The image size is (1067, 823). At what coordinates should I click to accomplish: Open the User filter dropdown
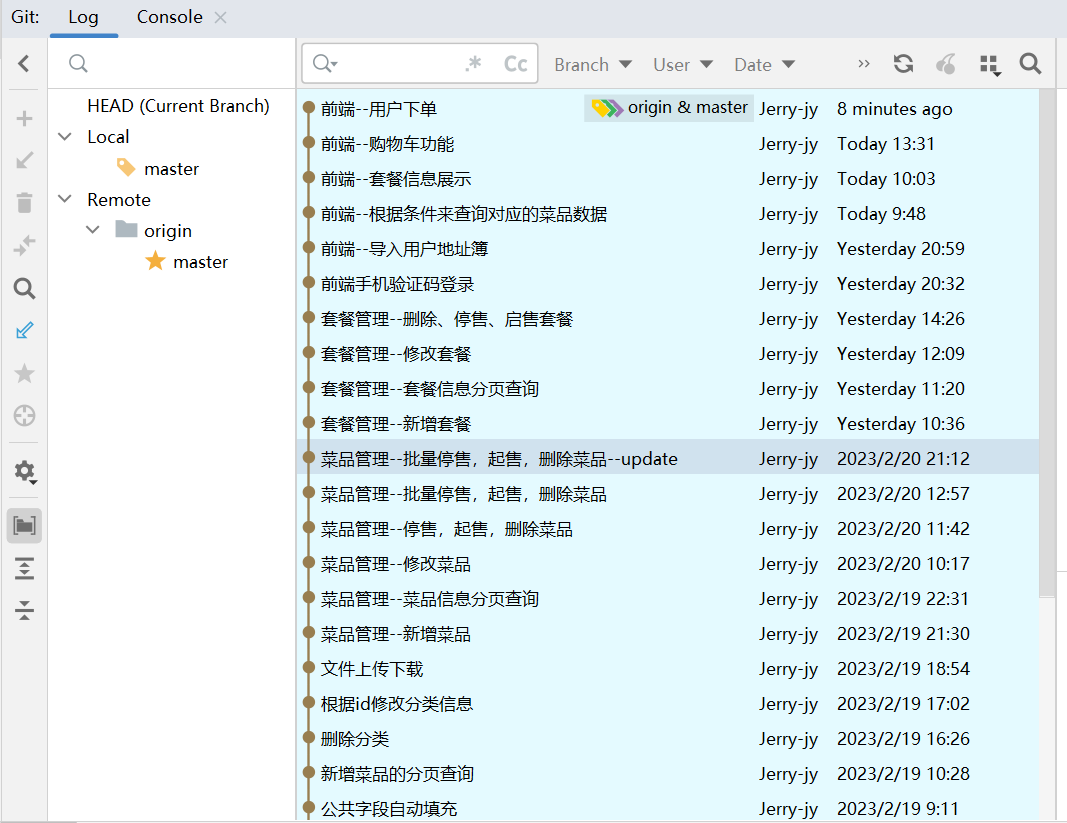point(683,65)
